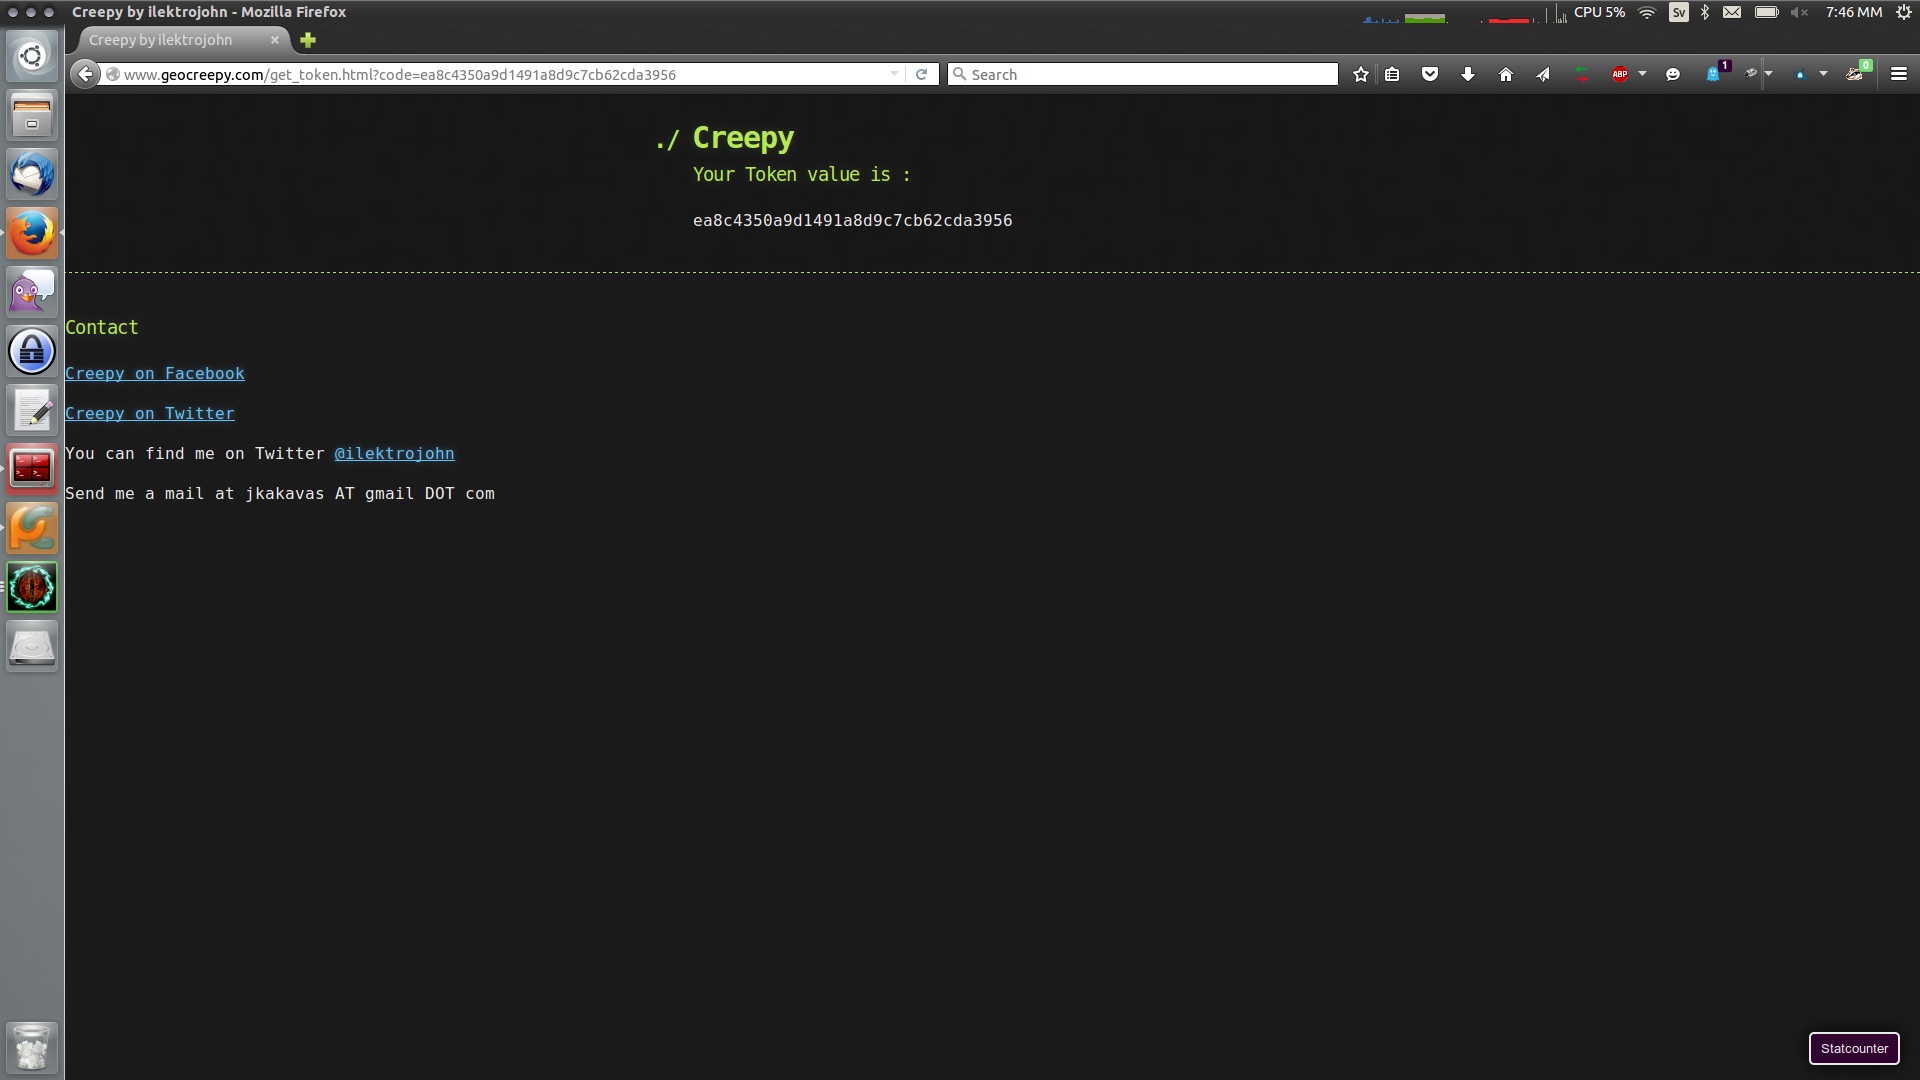Close the Creepy by ilektrojohn tab
This screenshot has height=1080, width=1920.
click(x=275, y=40)
